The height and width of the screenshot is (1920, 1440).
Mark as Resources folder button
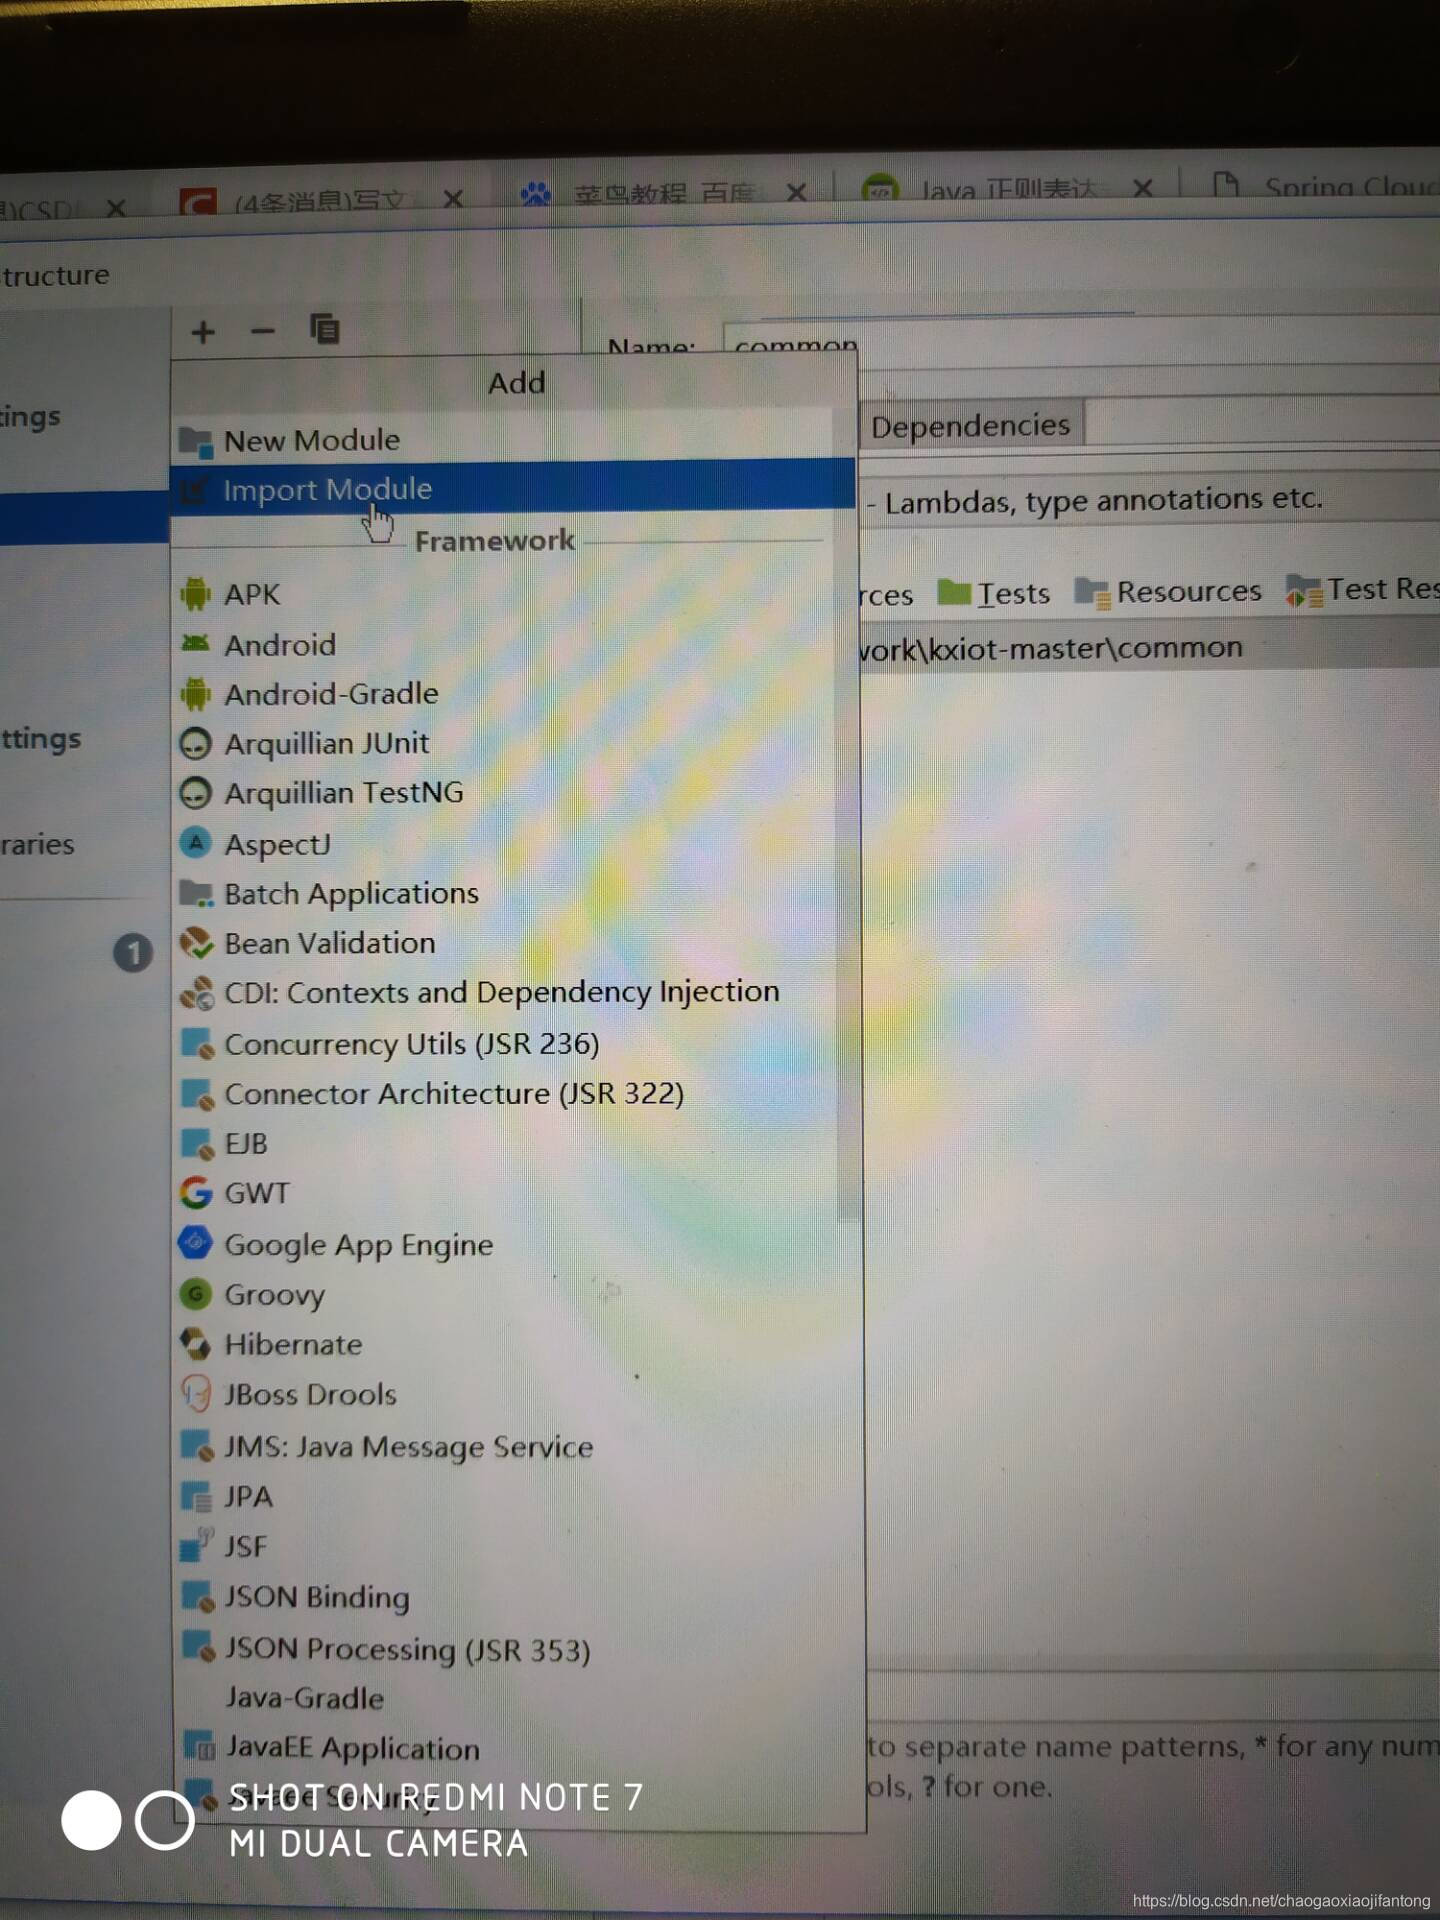coord(1168,592)
